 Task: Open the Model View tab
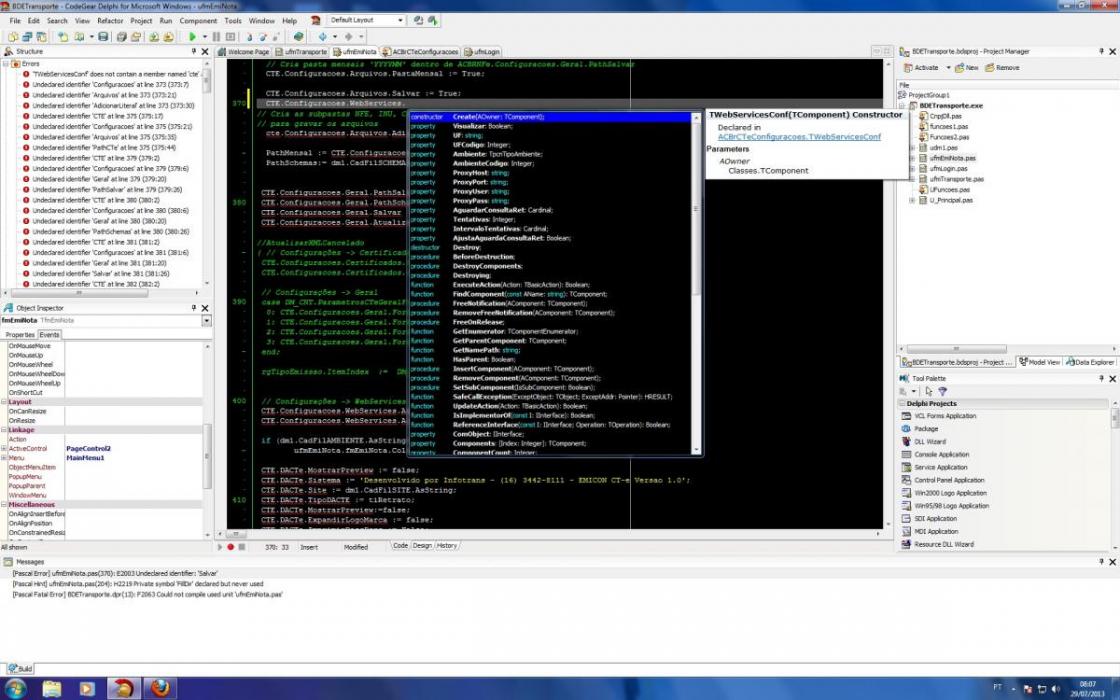tap(1040, 362)
